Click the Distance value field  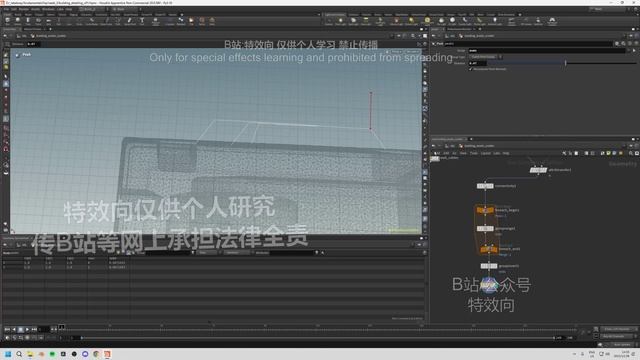478,63
